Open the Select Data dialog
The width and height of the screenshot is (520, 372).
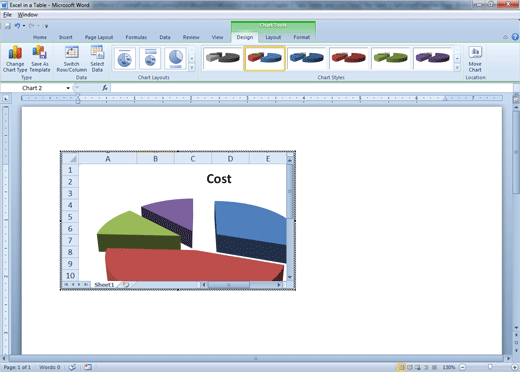click(97, 59)
